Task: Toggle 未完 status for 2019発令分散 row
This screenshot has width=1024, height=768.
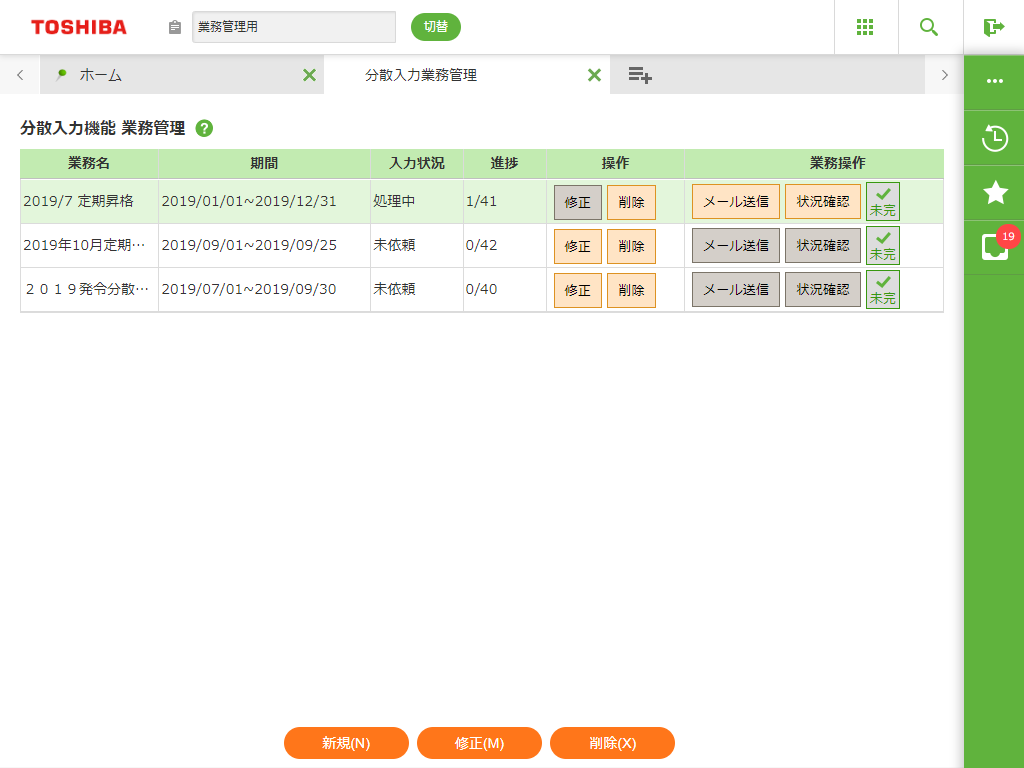Action: (883, 289)
